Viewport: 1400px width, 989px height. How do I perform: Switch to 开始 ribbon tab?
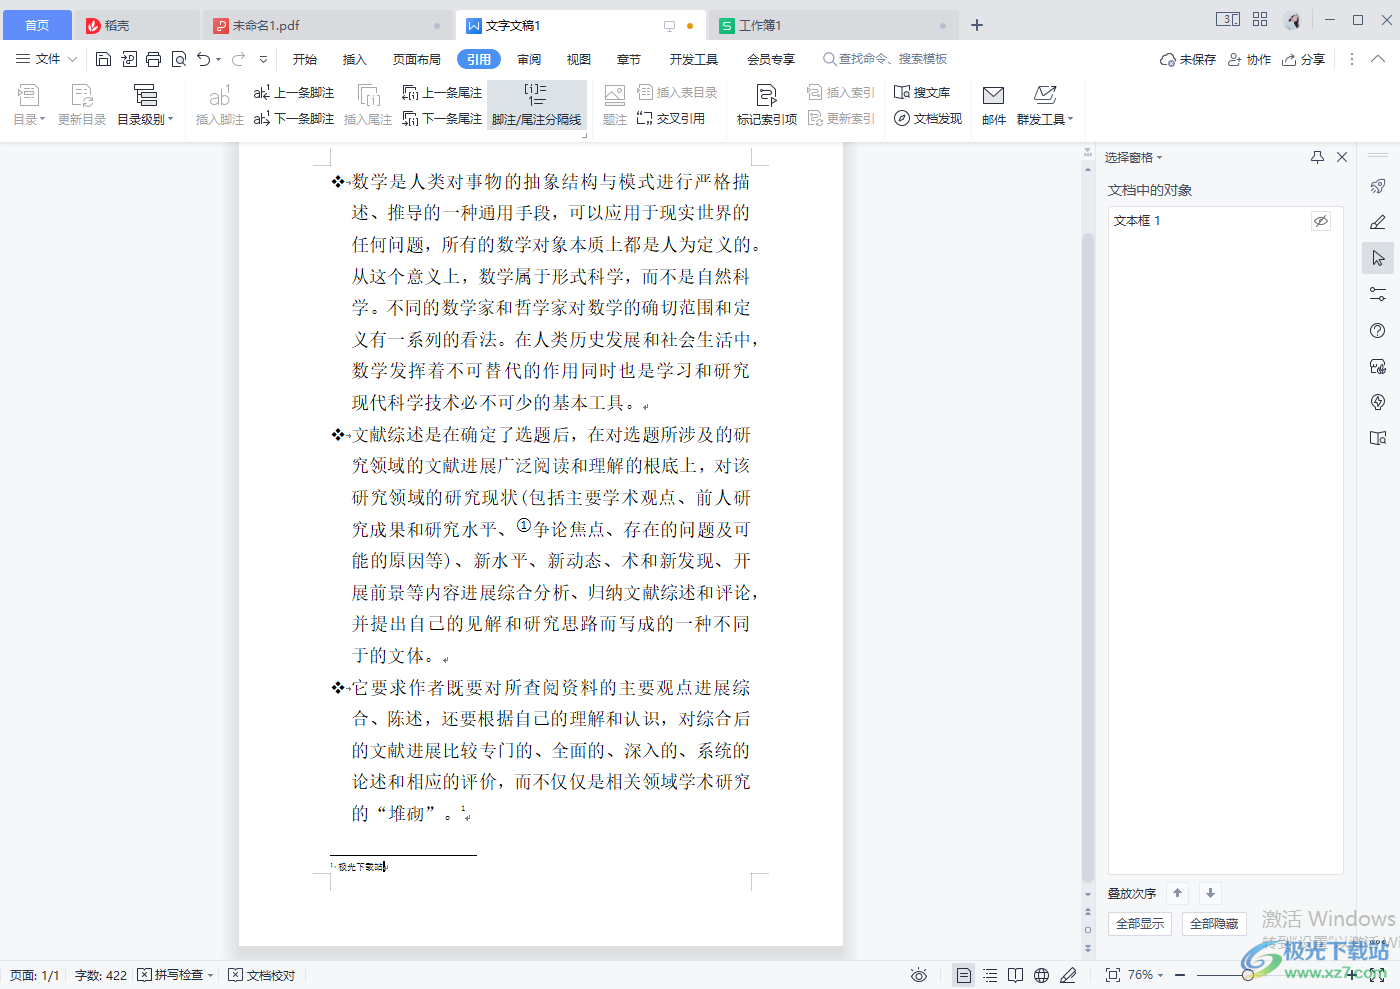[305, 59]
